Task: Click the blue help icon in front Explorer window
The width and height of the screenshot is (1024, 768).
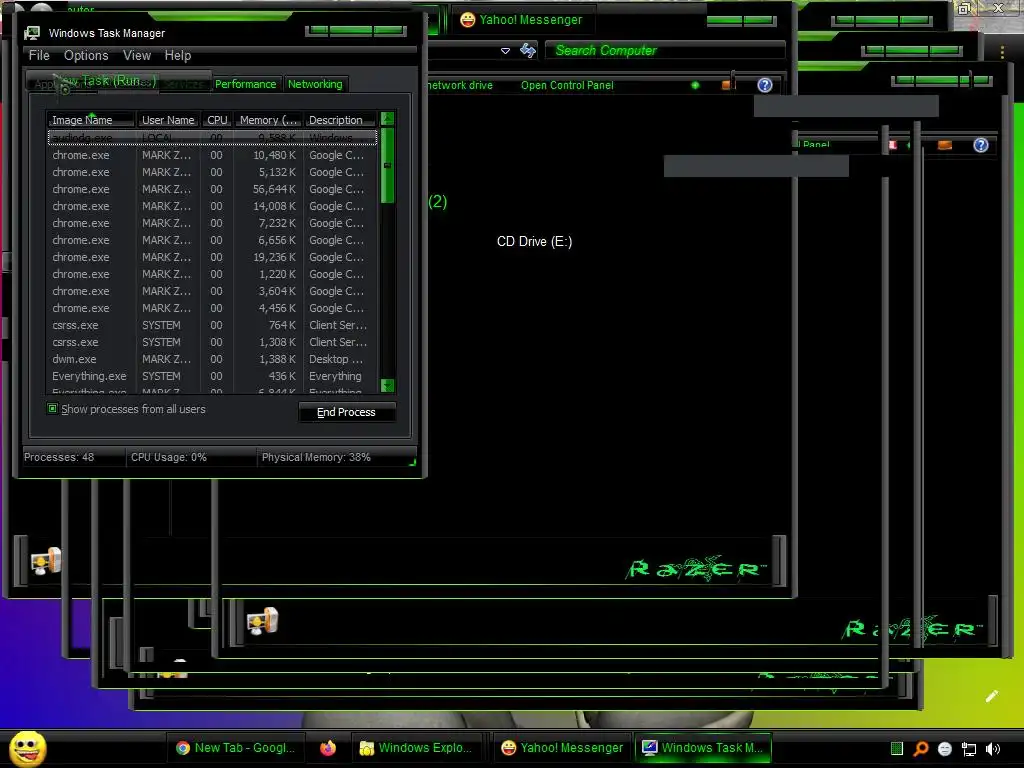Action: (765, 85)
